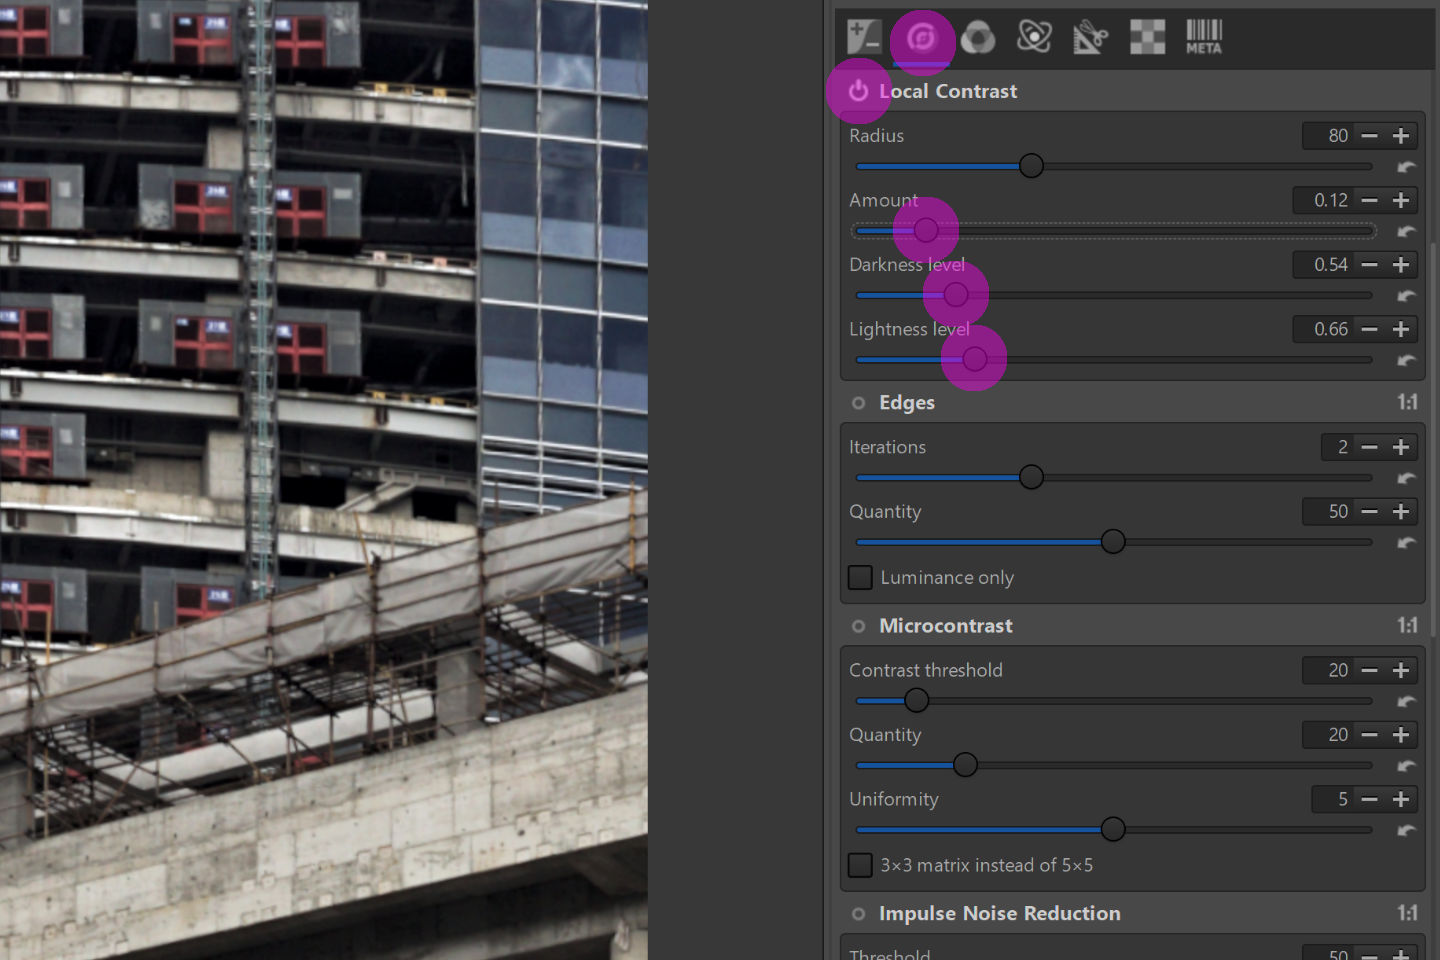Decrease Iterations with the minus button

1370,447
